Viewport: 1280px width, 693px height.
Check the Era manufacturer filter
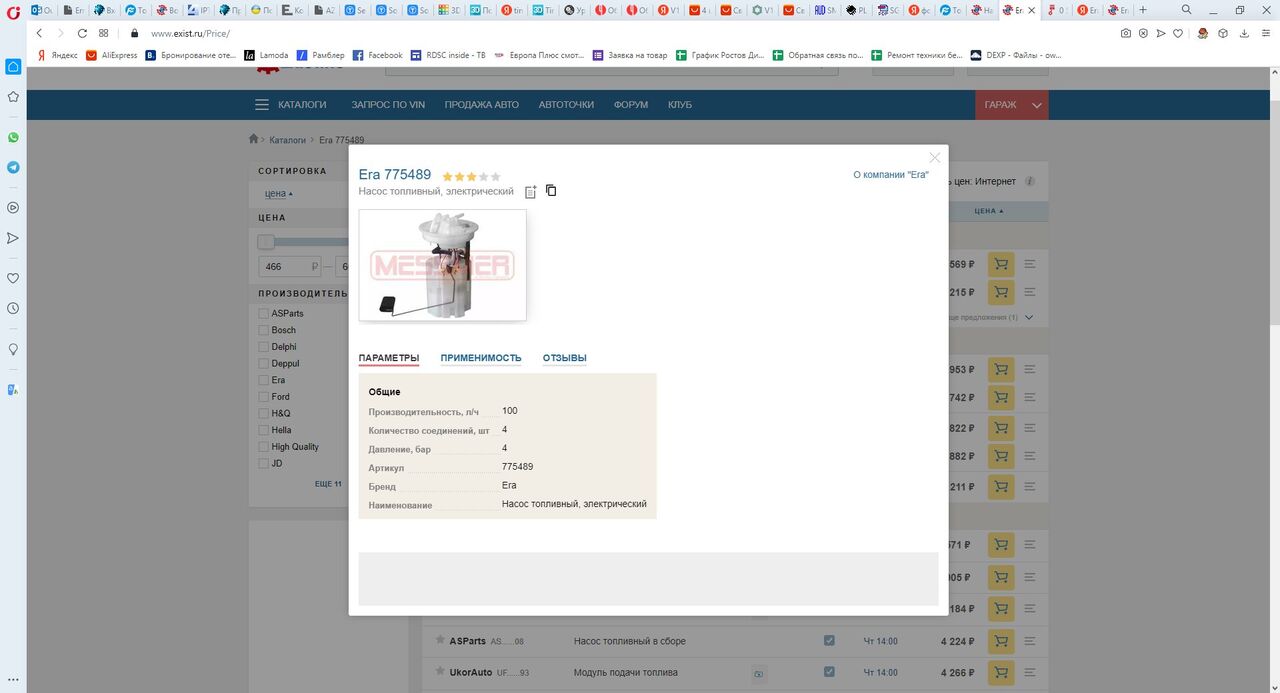click(x=264, y=380)
